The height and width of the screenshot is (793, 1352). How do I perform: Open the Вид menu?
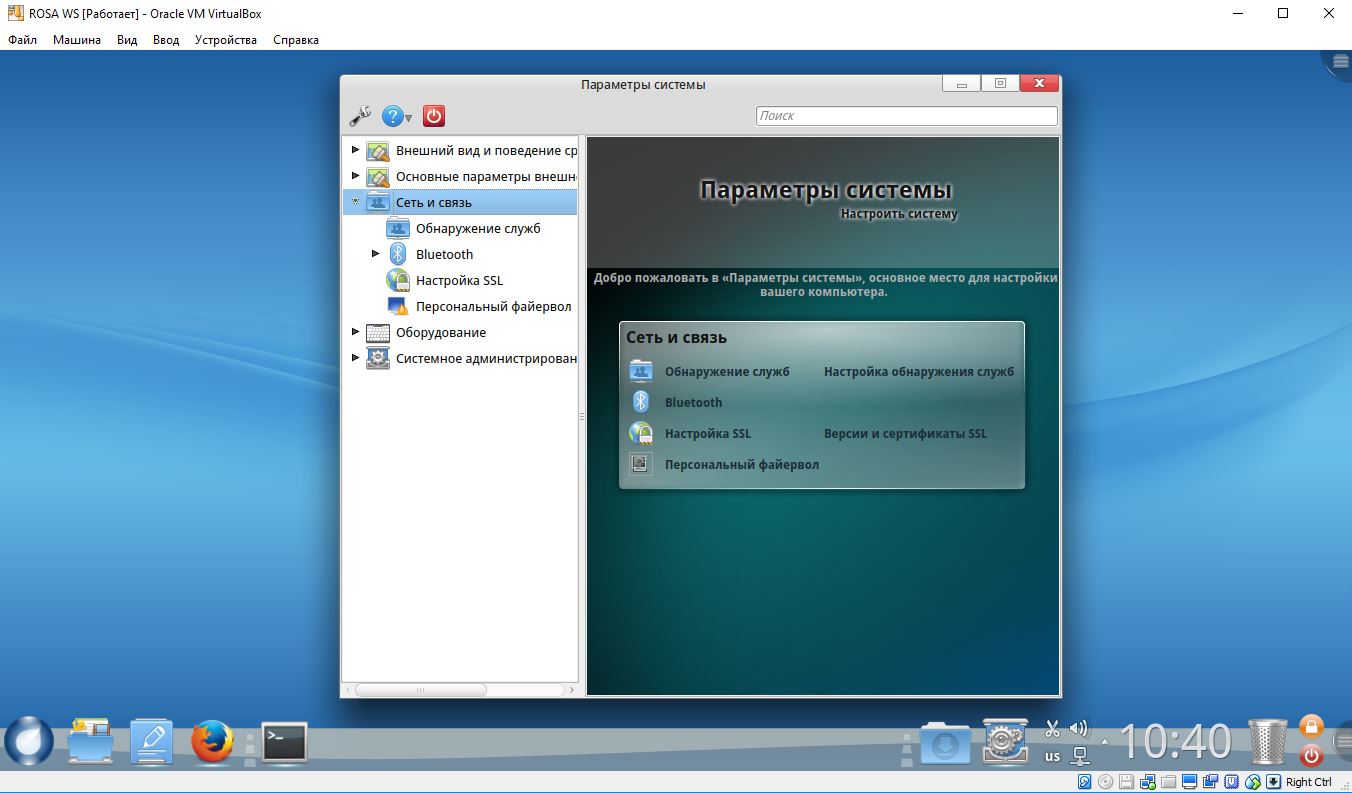(127, 40)
